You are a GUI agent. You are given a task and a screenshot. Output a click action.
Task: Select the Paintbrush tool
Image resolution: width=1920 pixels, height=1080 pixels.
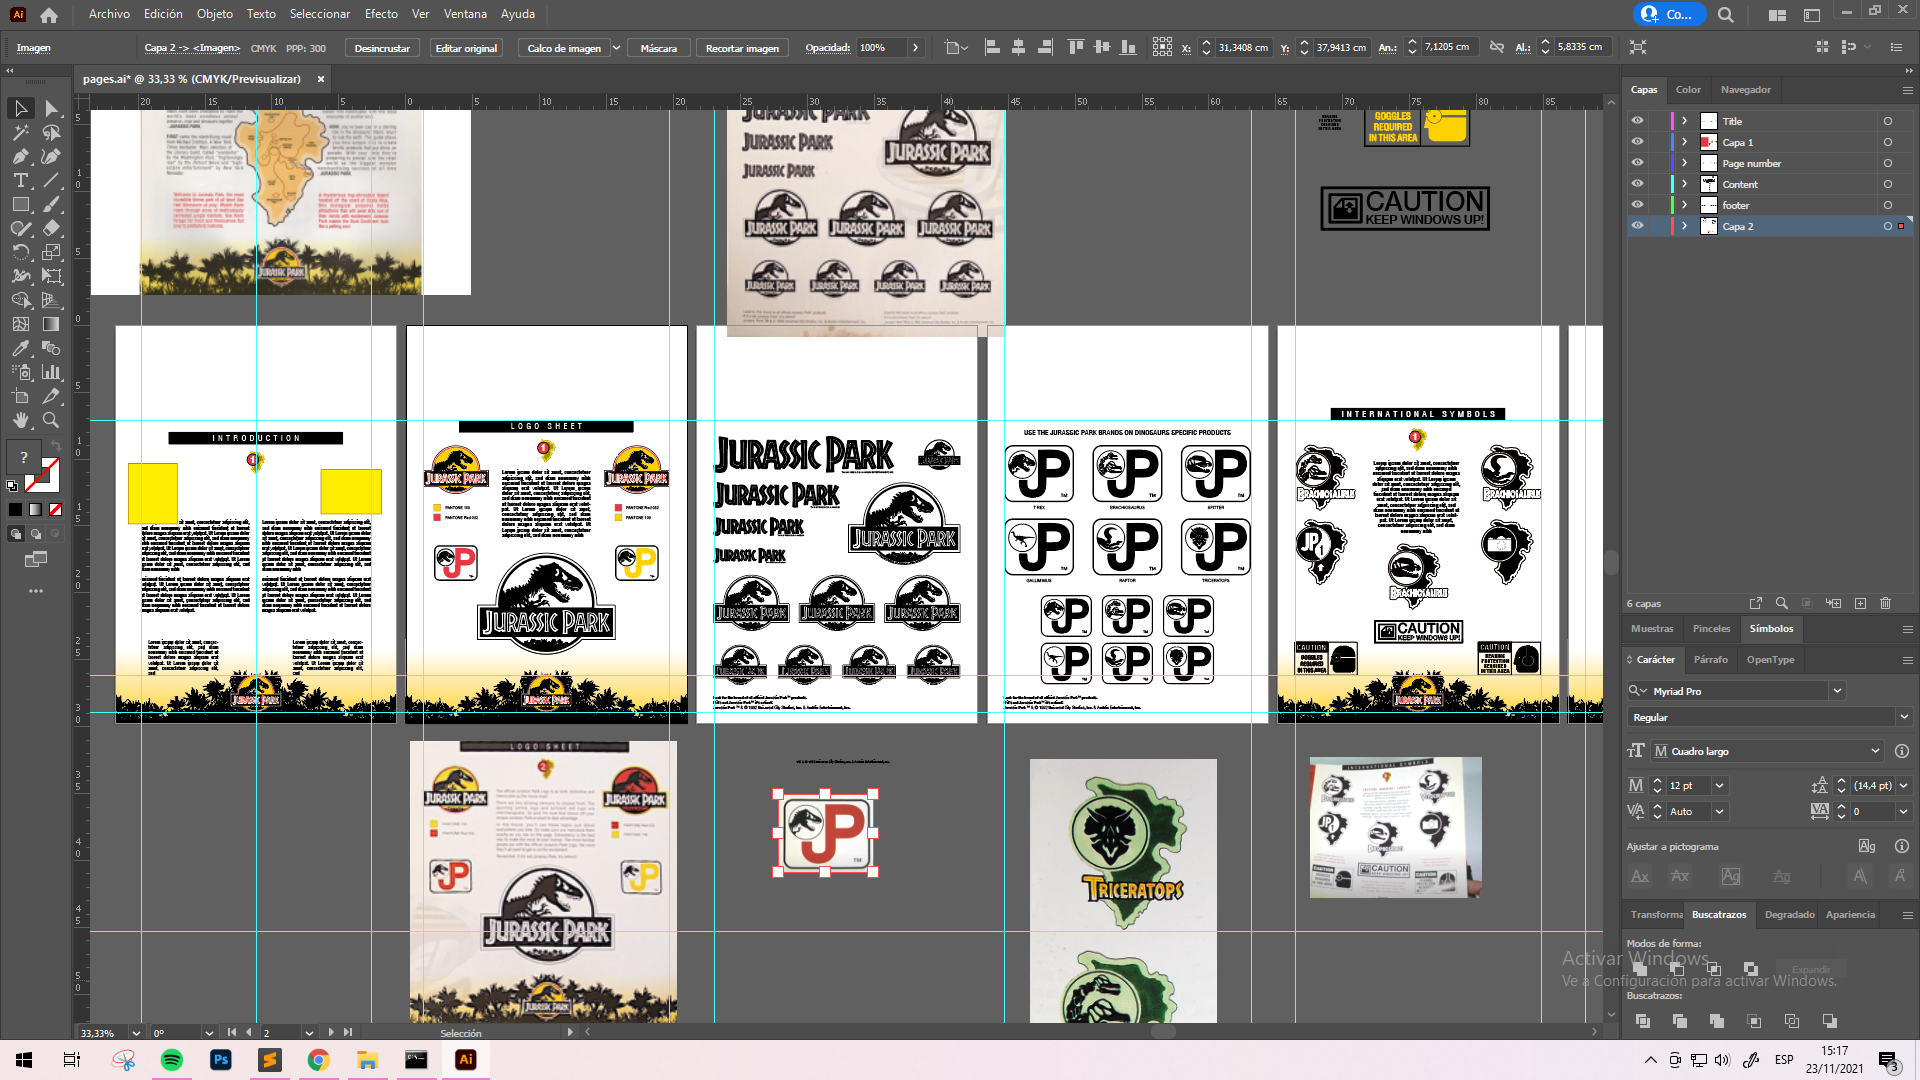click(51, 204)
